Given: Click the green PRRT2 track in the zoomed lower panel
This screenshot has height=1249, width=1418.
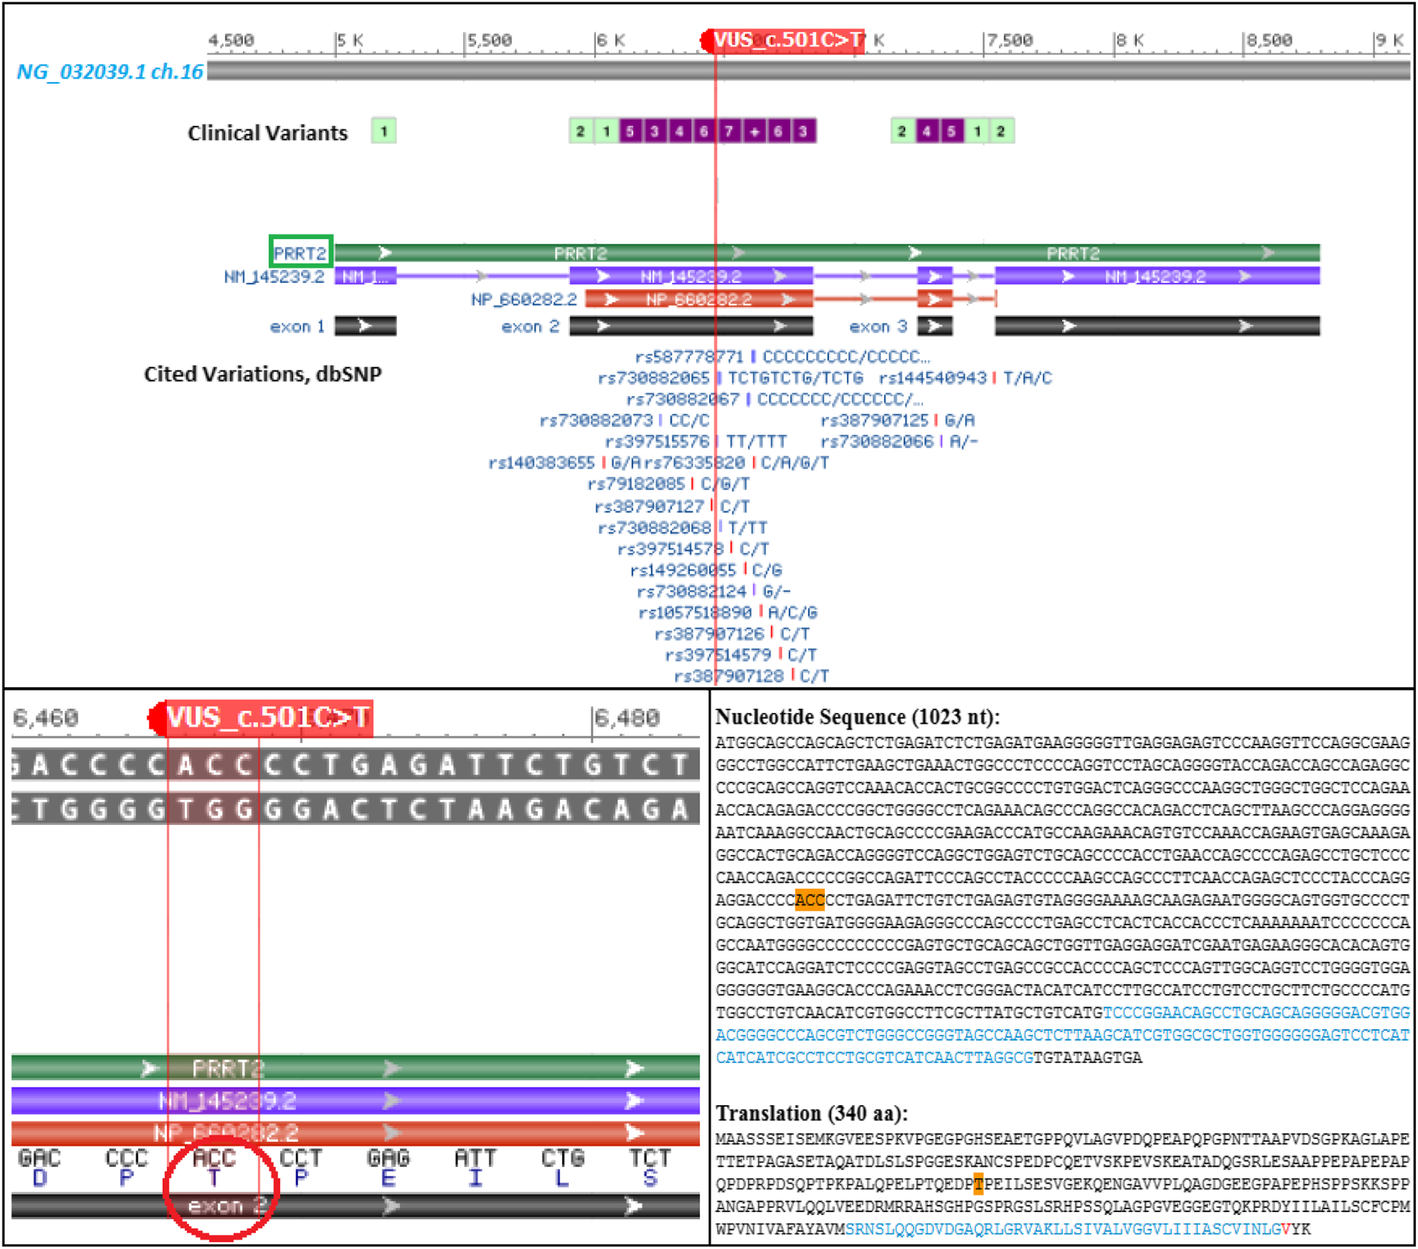Looking at the screenshot, I should [x=355, y=1067].
